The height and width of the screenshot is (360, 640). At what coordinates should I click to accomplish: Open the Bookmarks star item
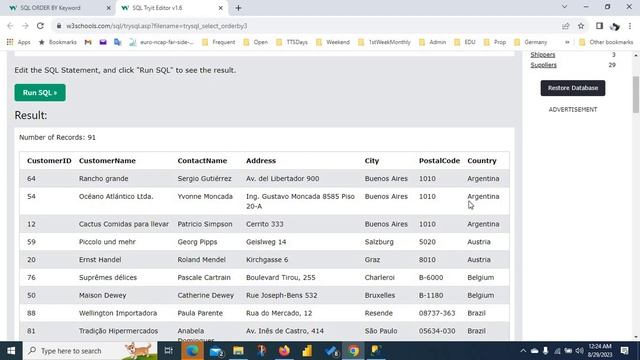pyautogui.click(x=58, y=42)
